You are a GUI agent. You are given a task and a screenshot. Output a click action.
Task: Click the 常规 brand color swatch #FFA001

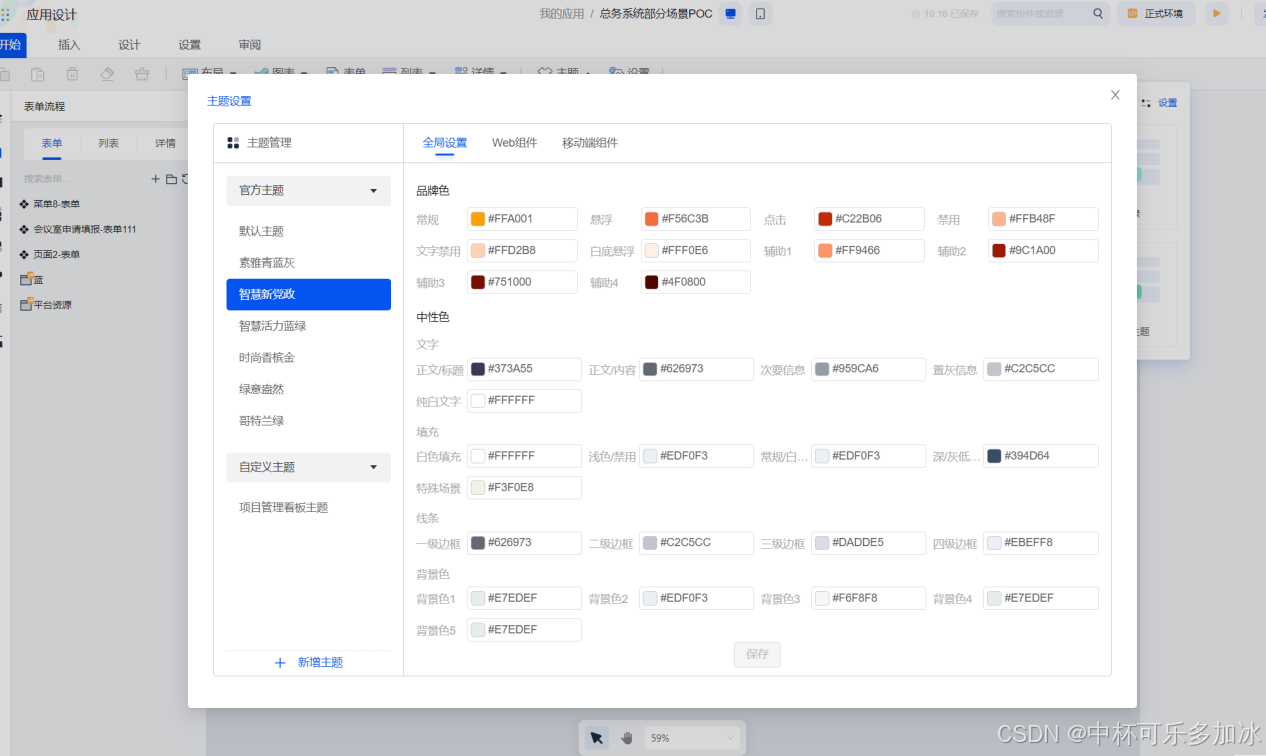tap(478, 219)
